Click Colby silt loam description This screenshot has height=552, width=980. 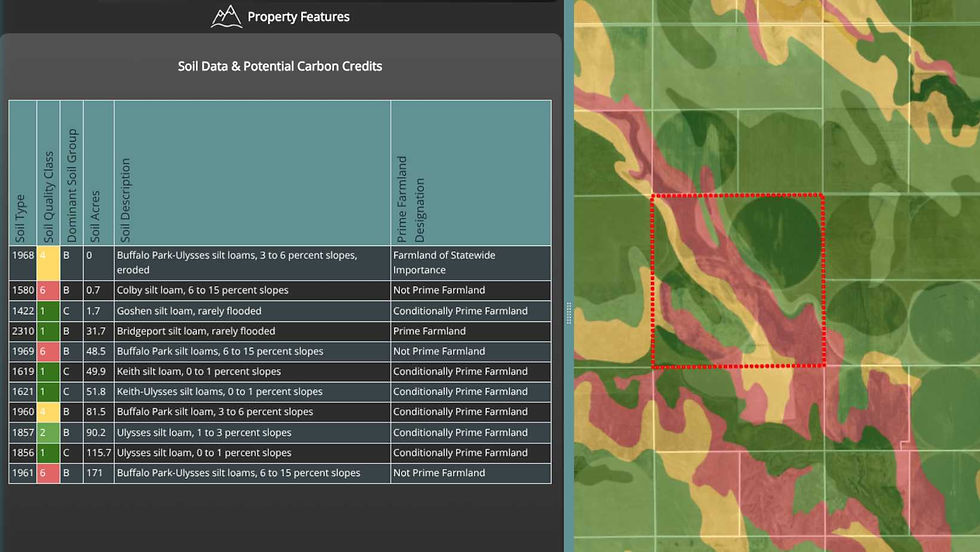tap(202, 290)
